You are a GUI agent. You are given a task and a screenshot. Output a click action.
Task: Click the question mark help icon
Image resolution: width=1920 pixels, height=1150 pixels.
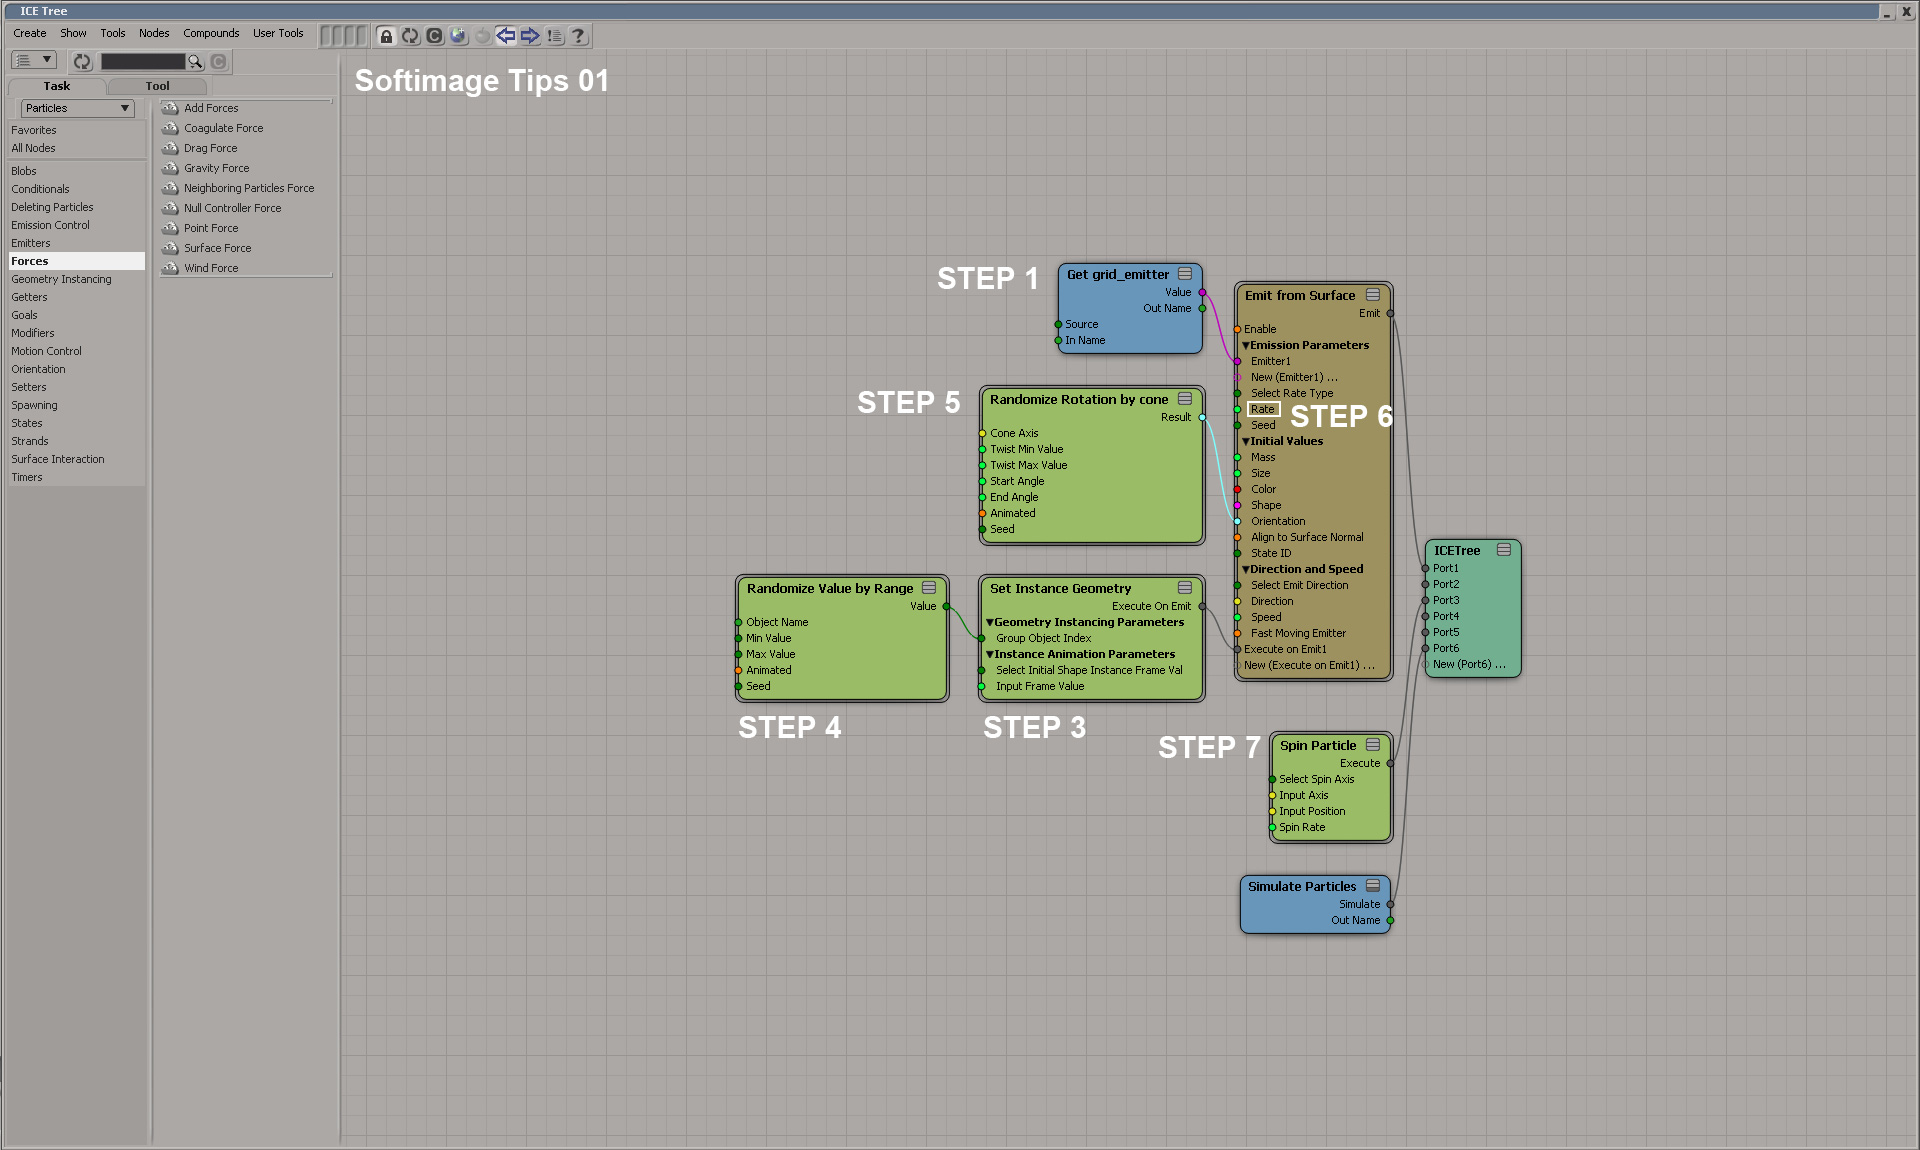578,36
